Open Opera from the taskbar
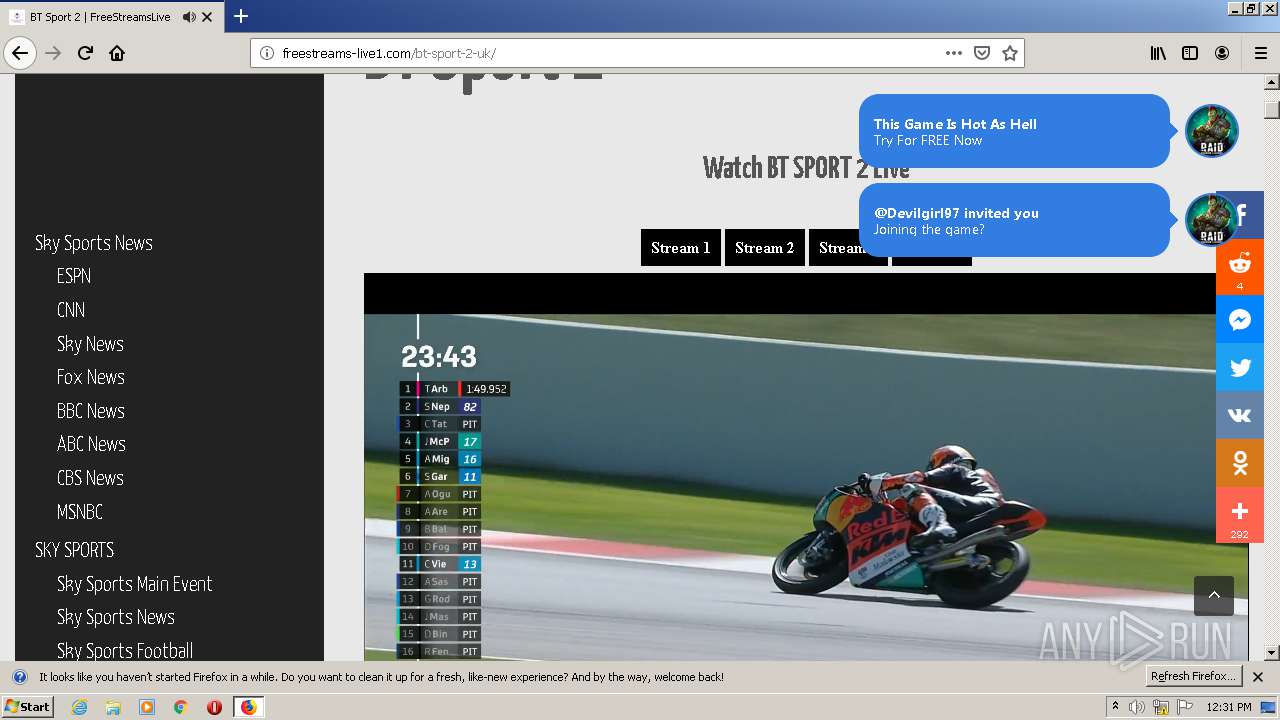 pos(214,707)
